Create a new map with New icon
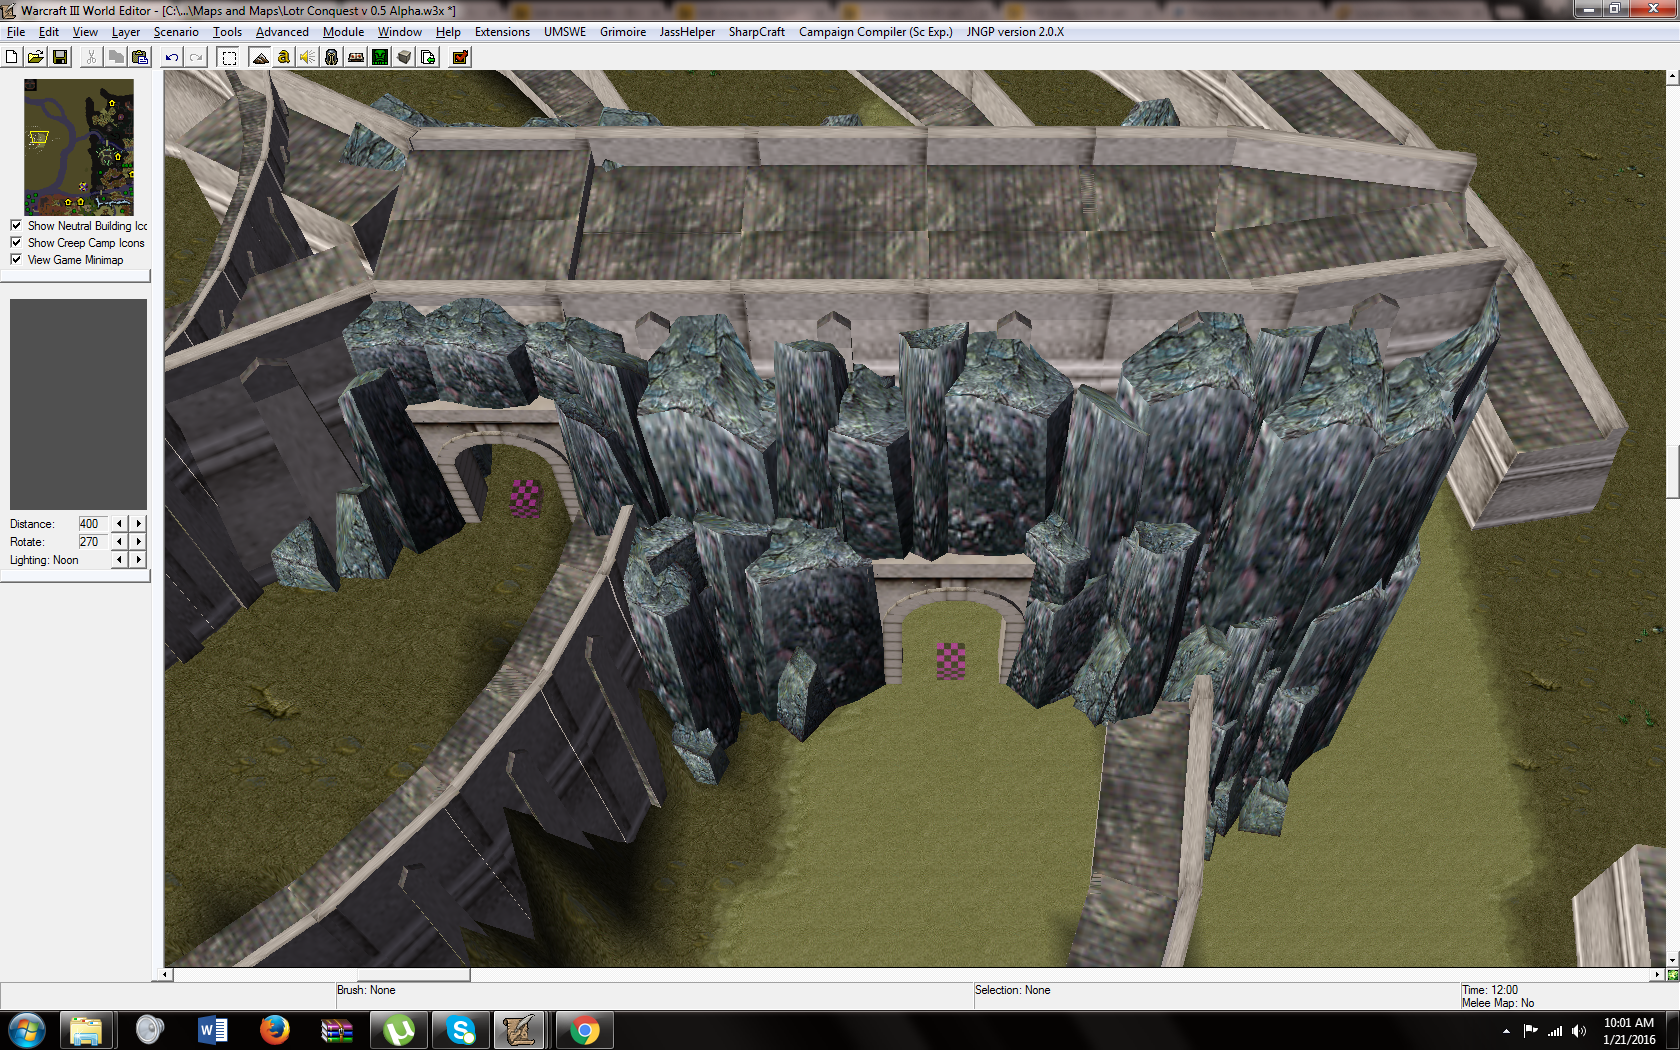The width and height of the screenshot is (1680, 1050). tap(12, 57)
